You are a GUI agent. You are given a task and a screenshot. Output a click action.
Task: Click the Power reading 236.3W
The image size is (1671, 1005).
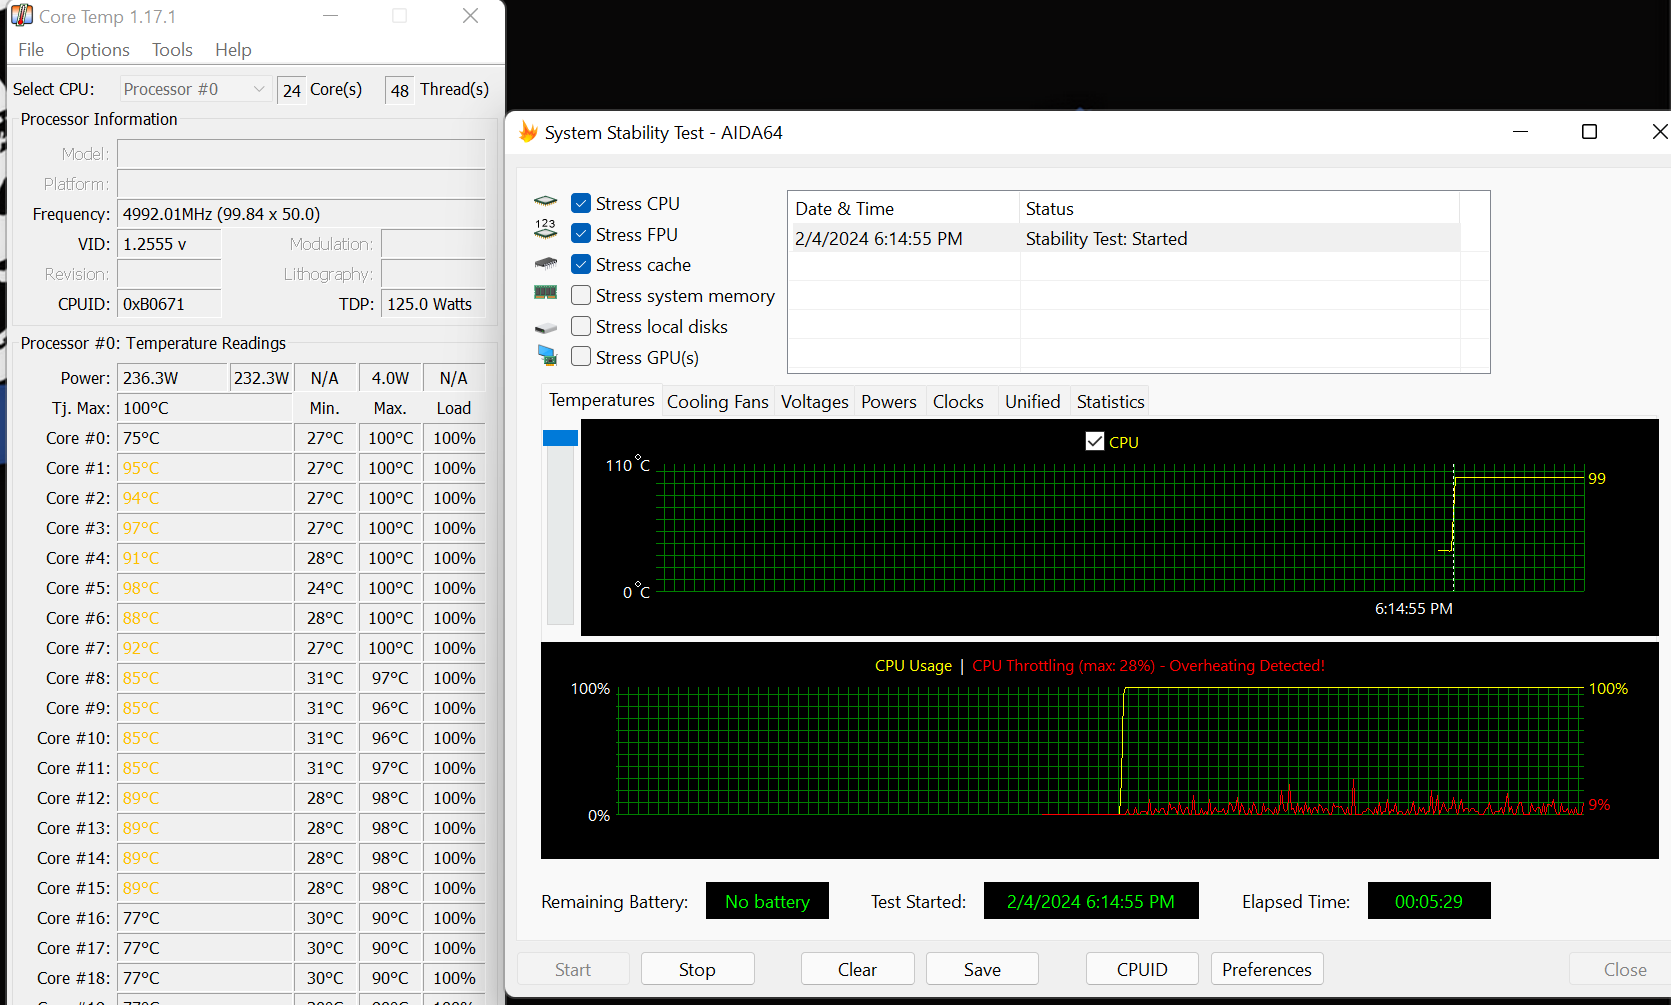pyautogui.click(x=172, y=378)
